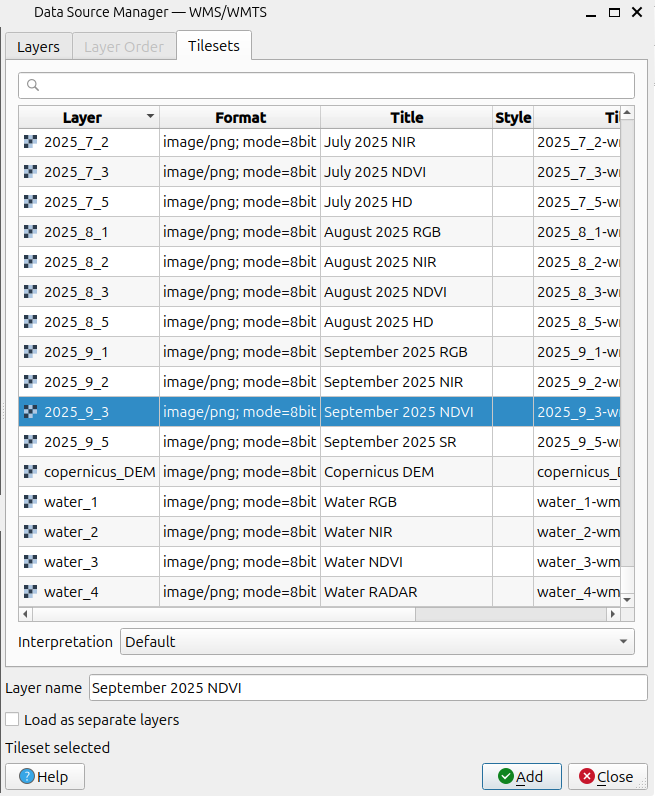Click the tileset icon for 2025_9_5
This screenshot has height=800, width=655.
30,442
